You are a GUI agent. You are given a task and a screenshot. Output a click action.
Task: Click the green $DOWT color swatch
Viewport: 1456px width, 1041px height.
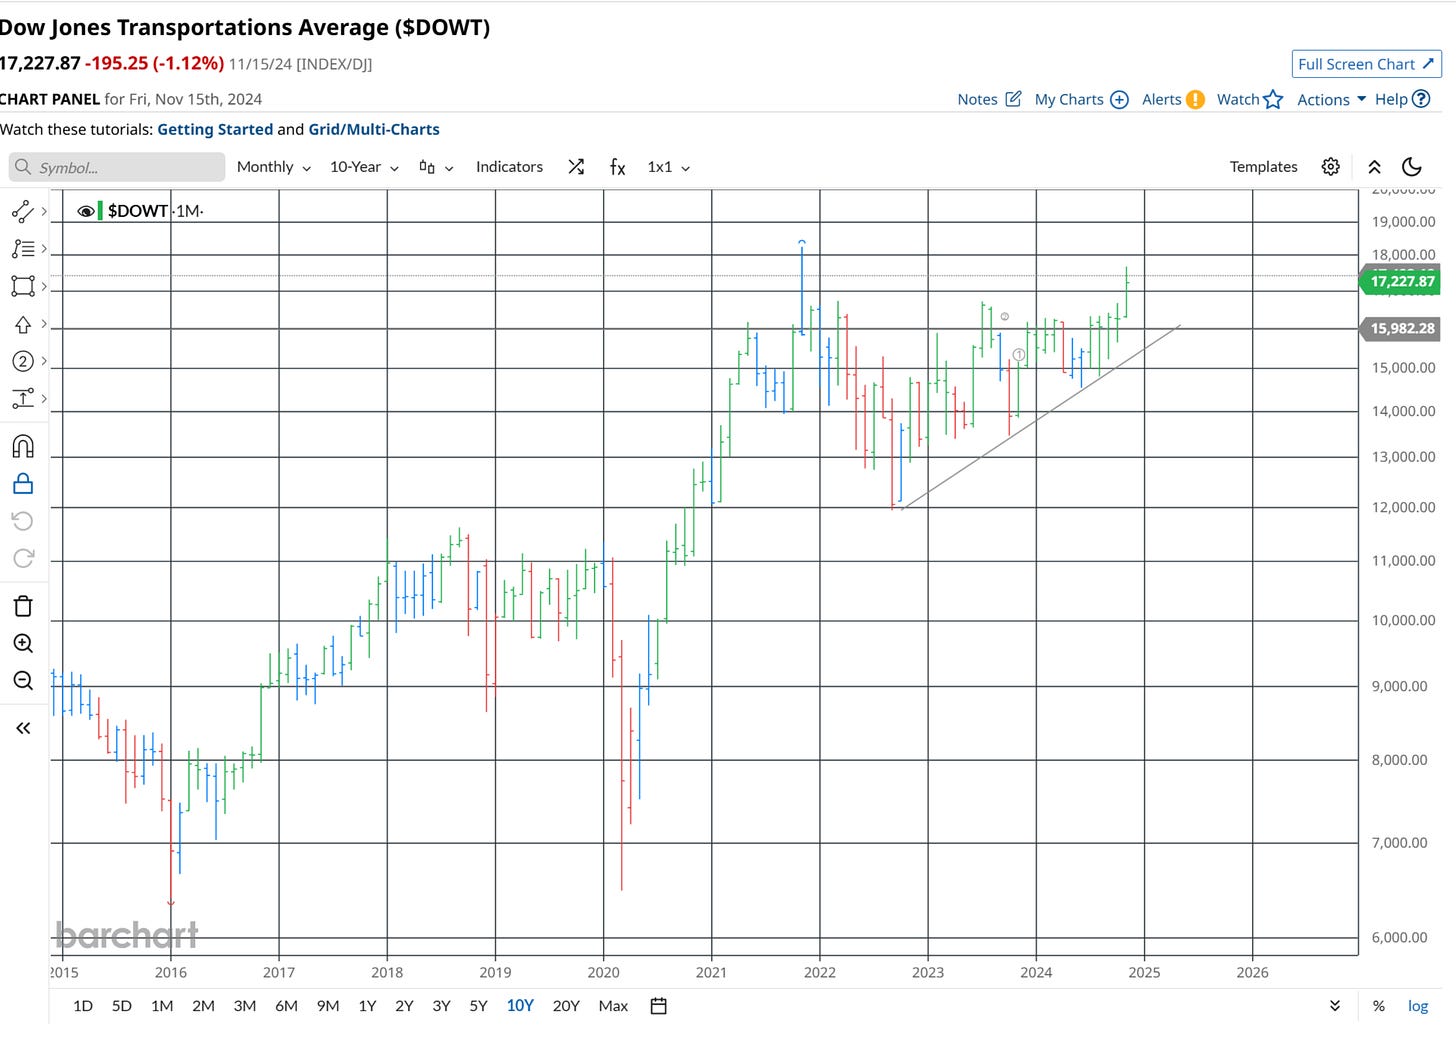pos(100,211)
